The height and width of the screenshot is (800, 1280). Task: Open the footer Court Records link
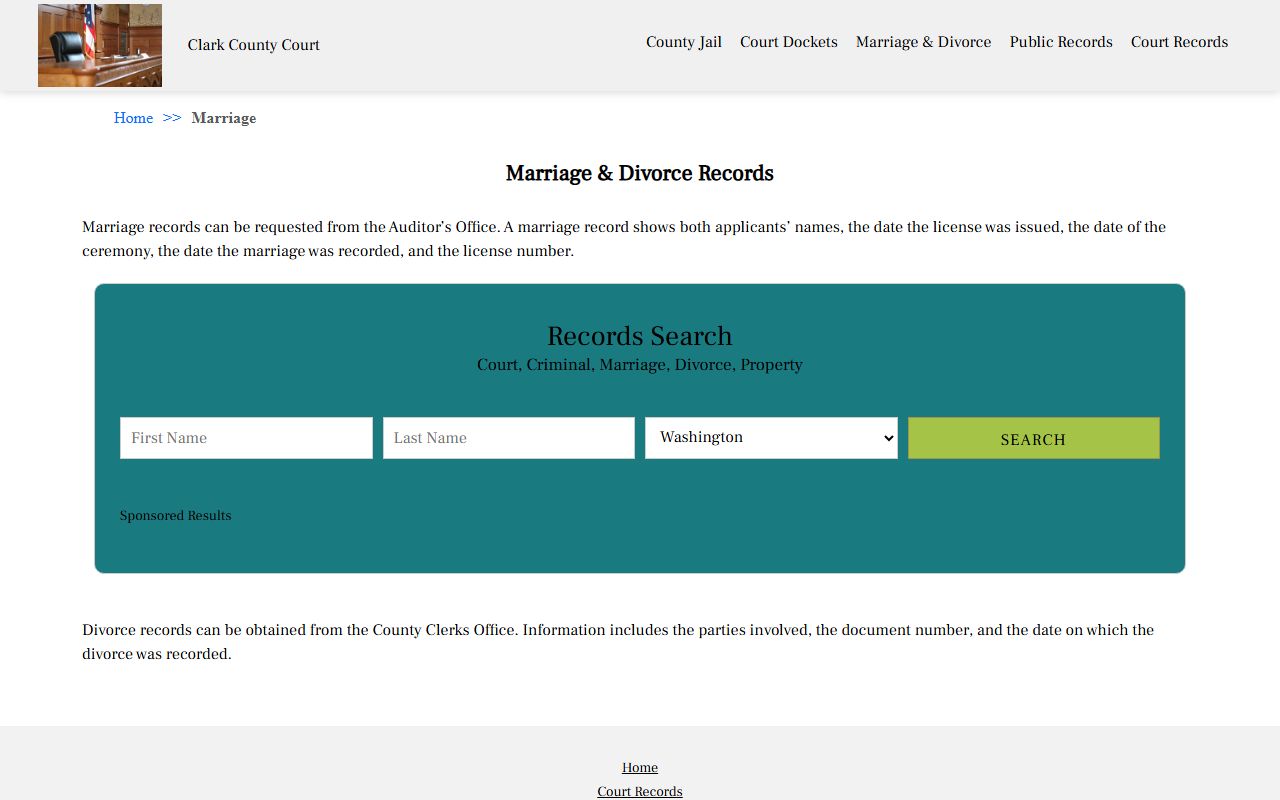tap(640, 791)
